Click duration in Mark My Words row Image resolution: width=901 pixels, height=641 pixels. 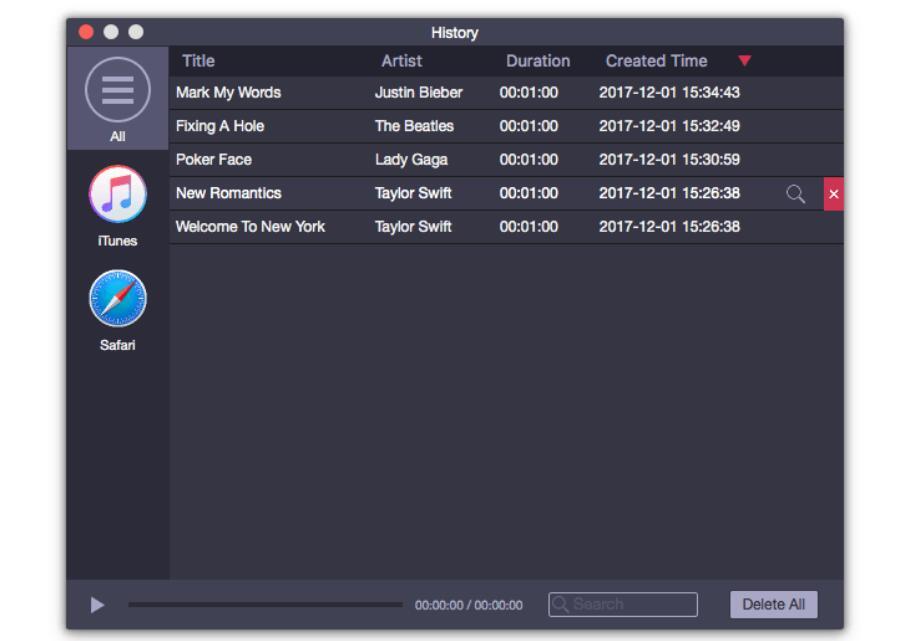point(529,92)
